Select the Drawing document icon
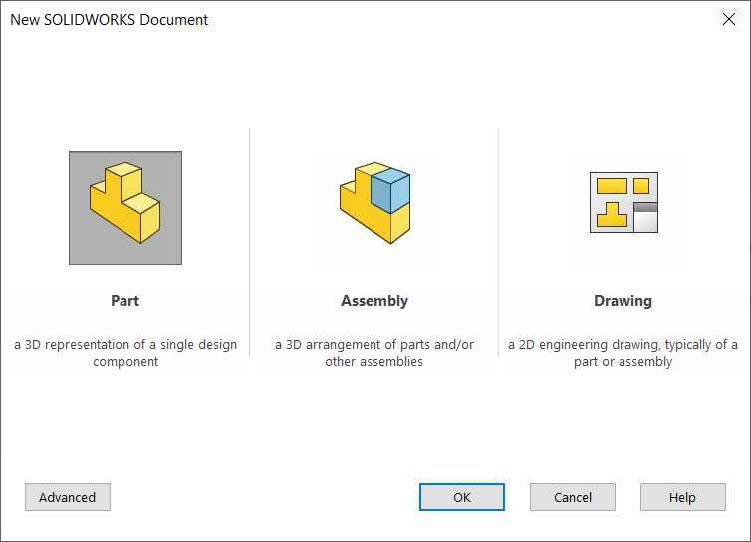751x542 pixels. 624,203
